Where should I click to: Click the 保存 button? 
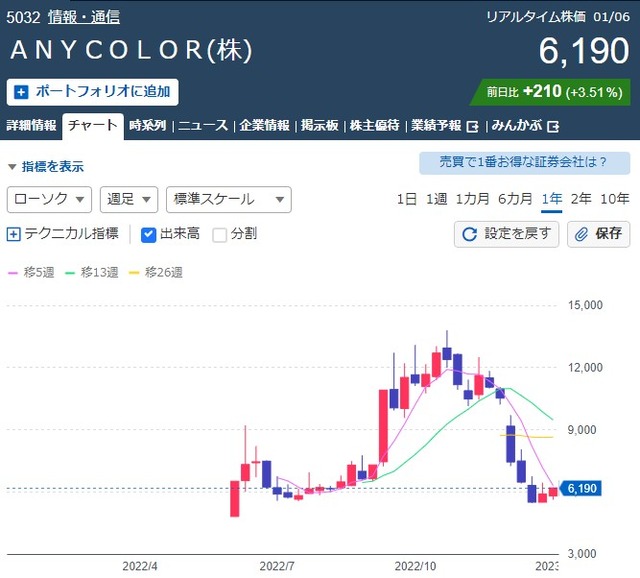[599, 234]
